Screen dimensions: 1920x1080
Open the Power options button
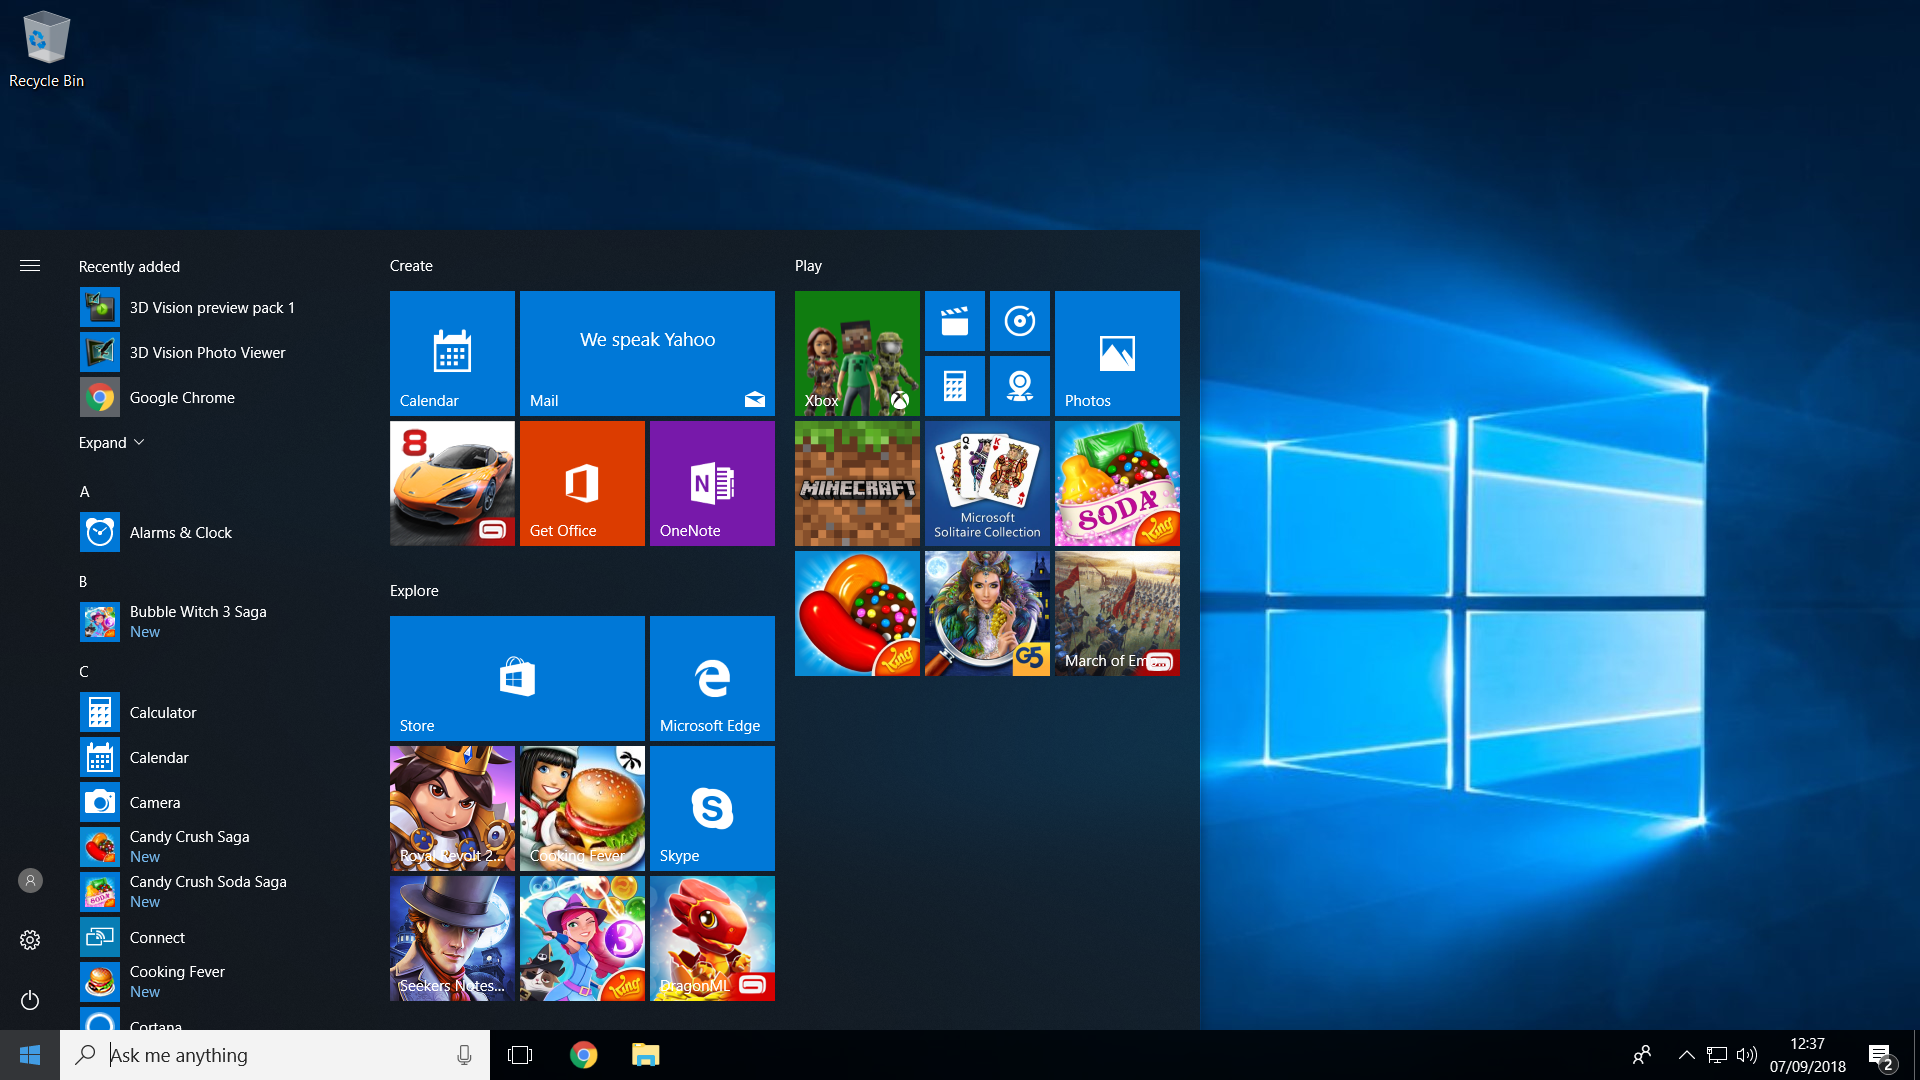coord(30,1000)
